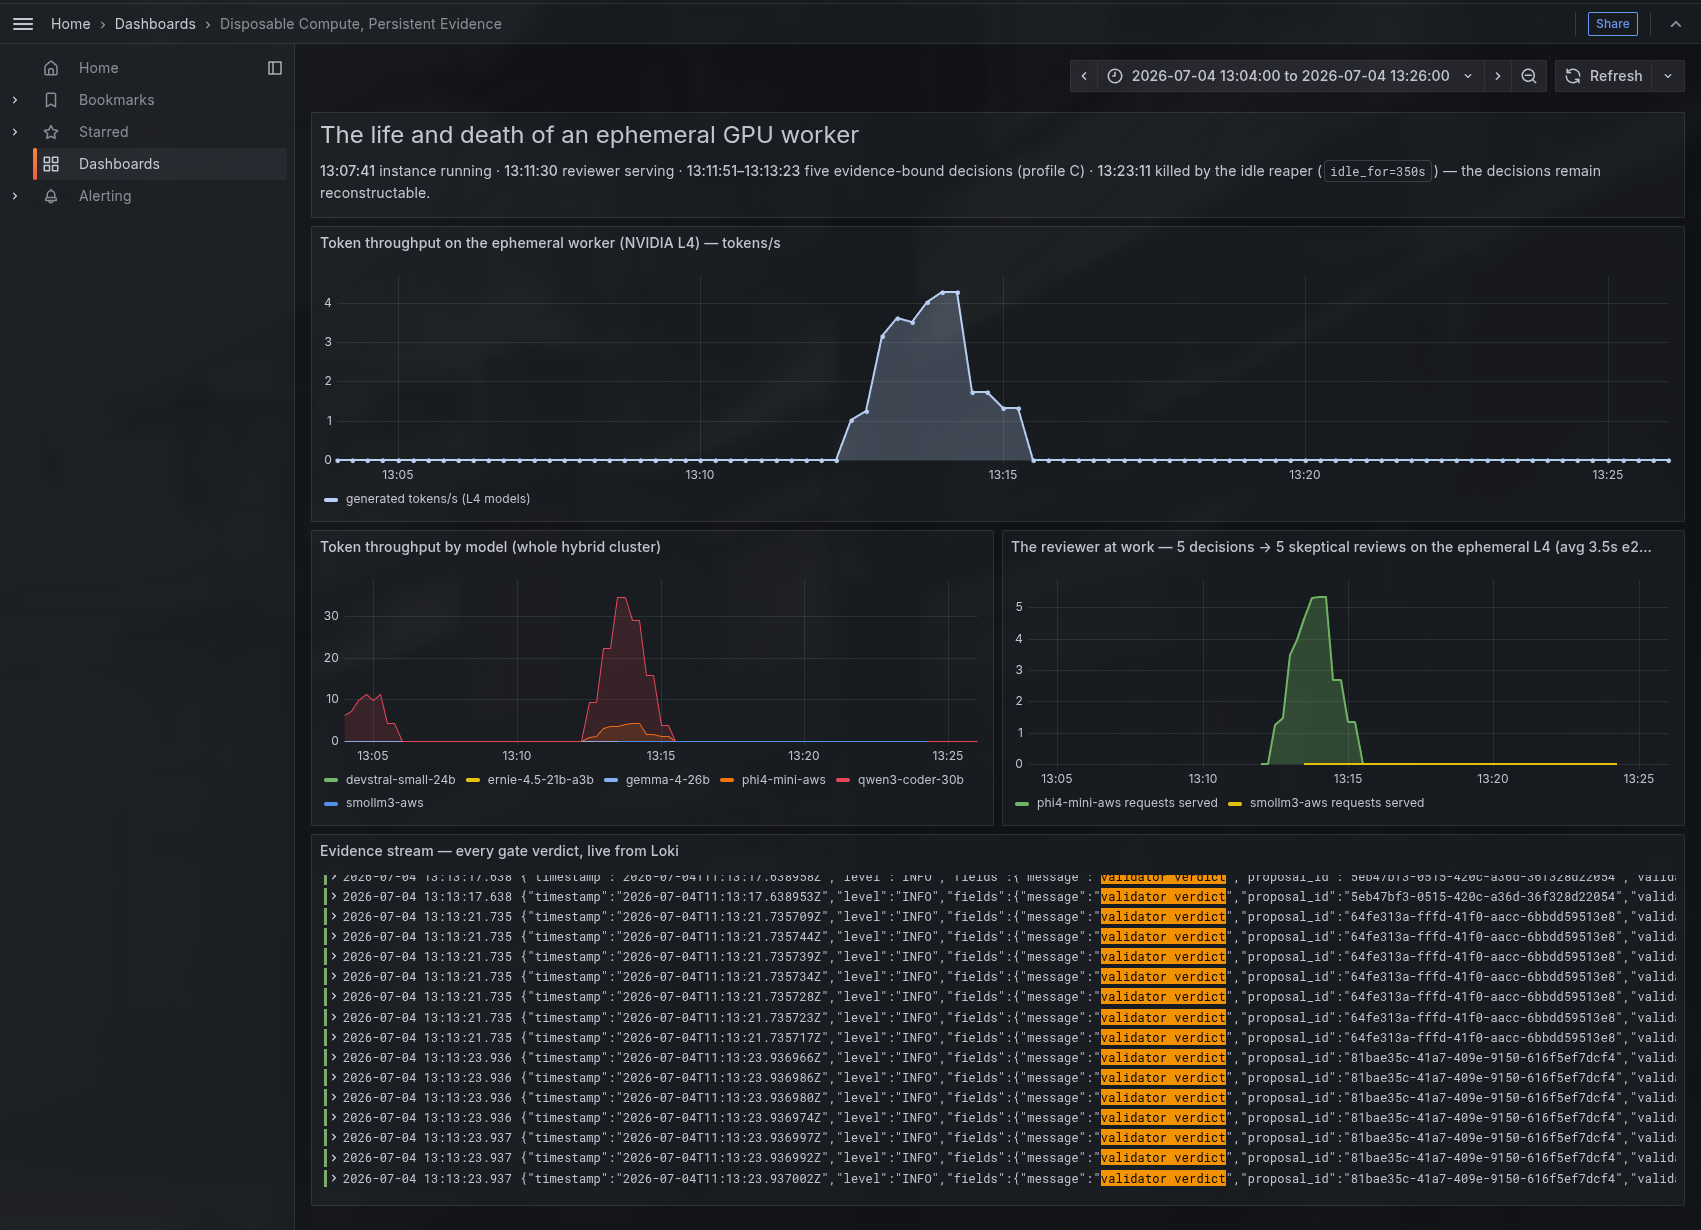Open the Token throughput on ephemeral worker panel title
The image size is (1701, 1230).
coord(550,243)
